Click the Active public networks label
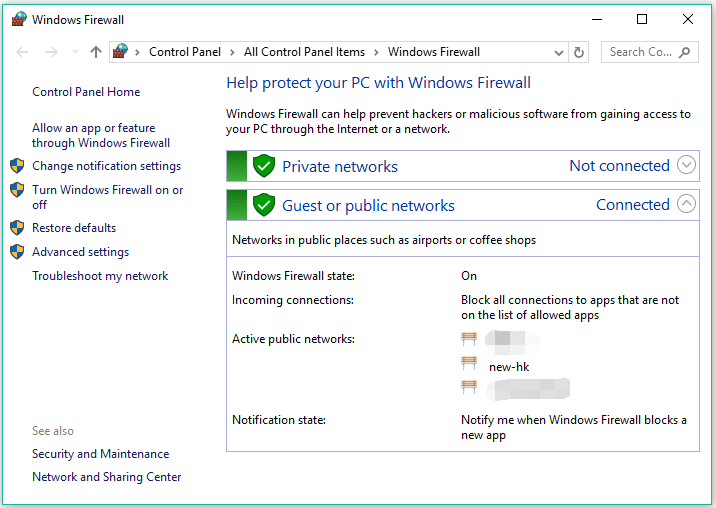Viewport: 716px width, 508px height. [293, 339]
